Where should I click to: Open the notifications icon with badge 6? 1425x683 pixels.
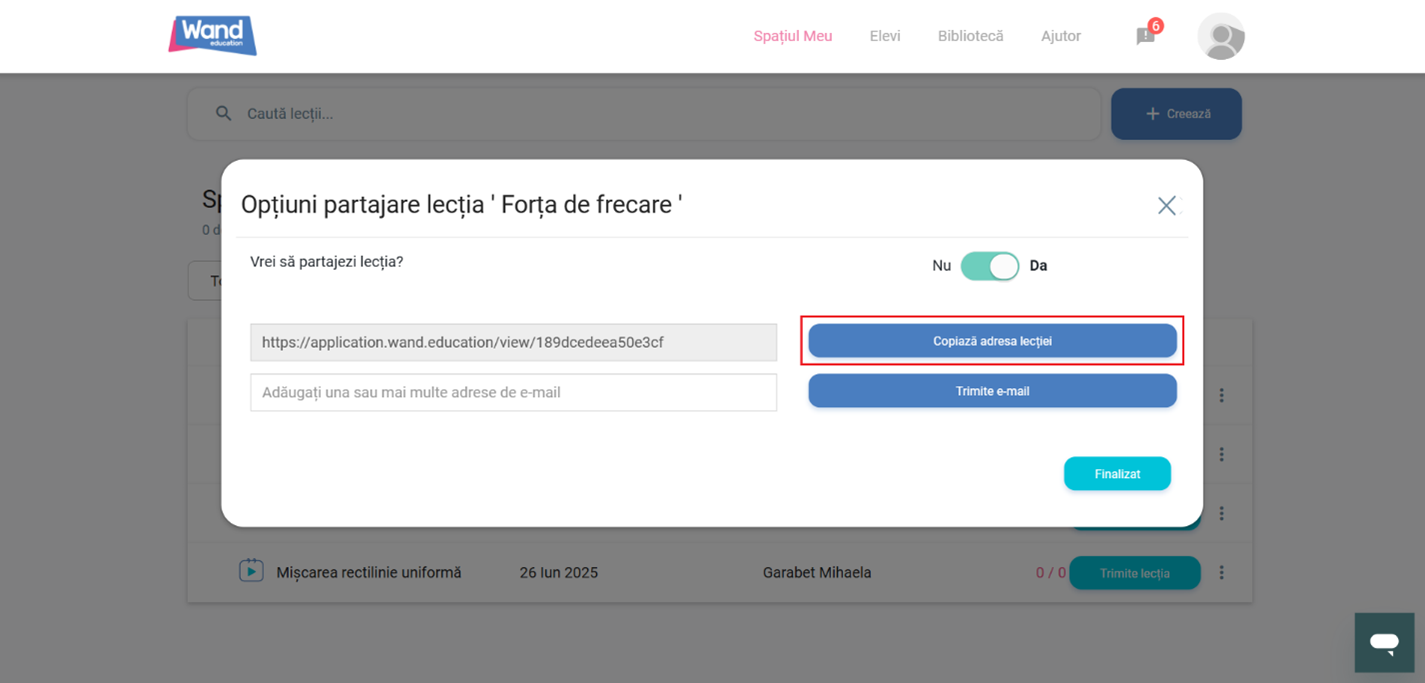(1146, 36)
